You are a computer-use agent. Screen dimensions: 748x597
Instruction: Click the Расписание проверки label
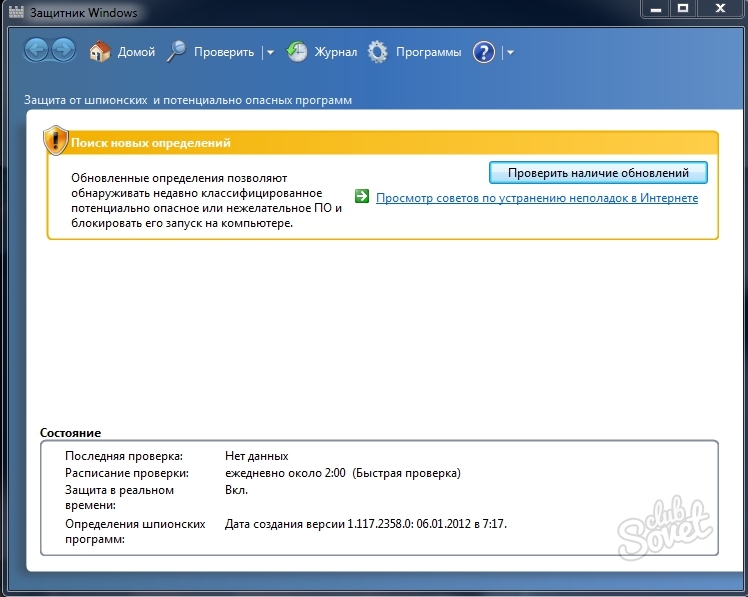(x=127, y=473)
